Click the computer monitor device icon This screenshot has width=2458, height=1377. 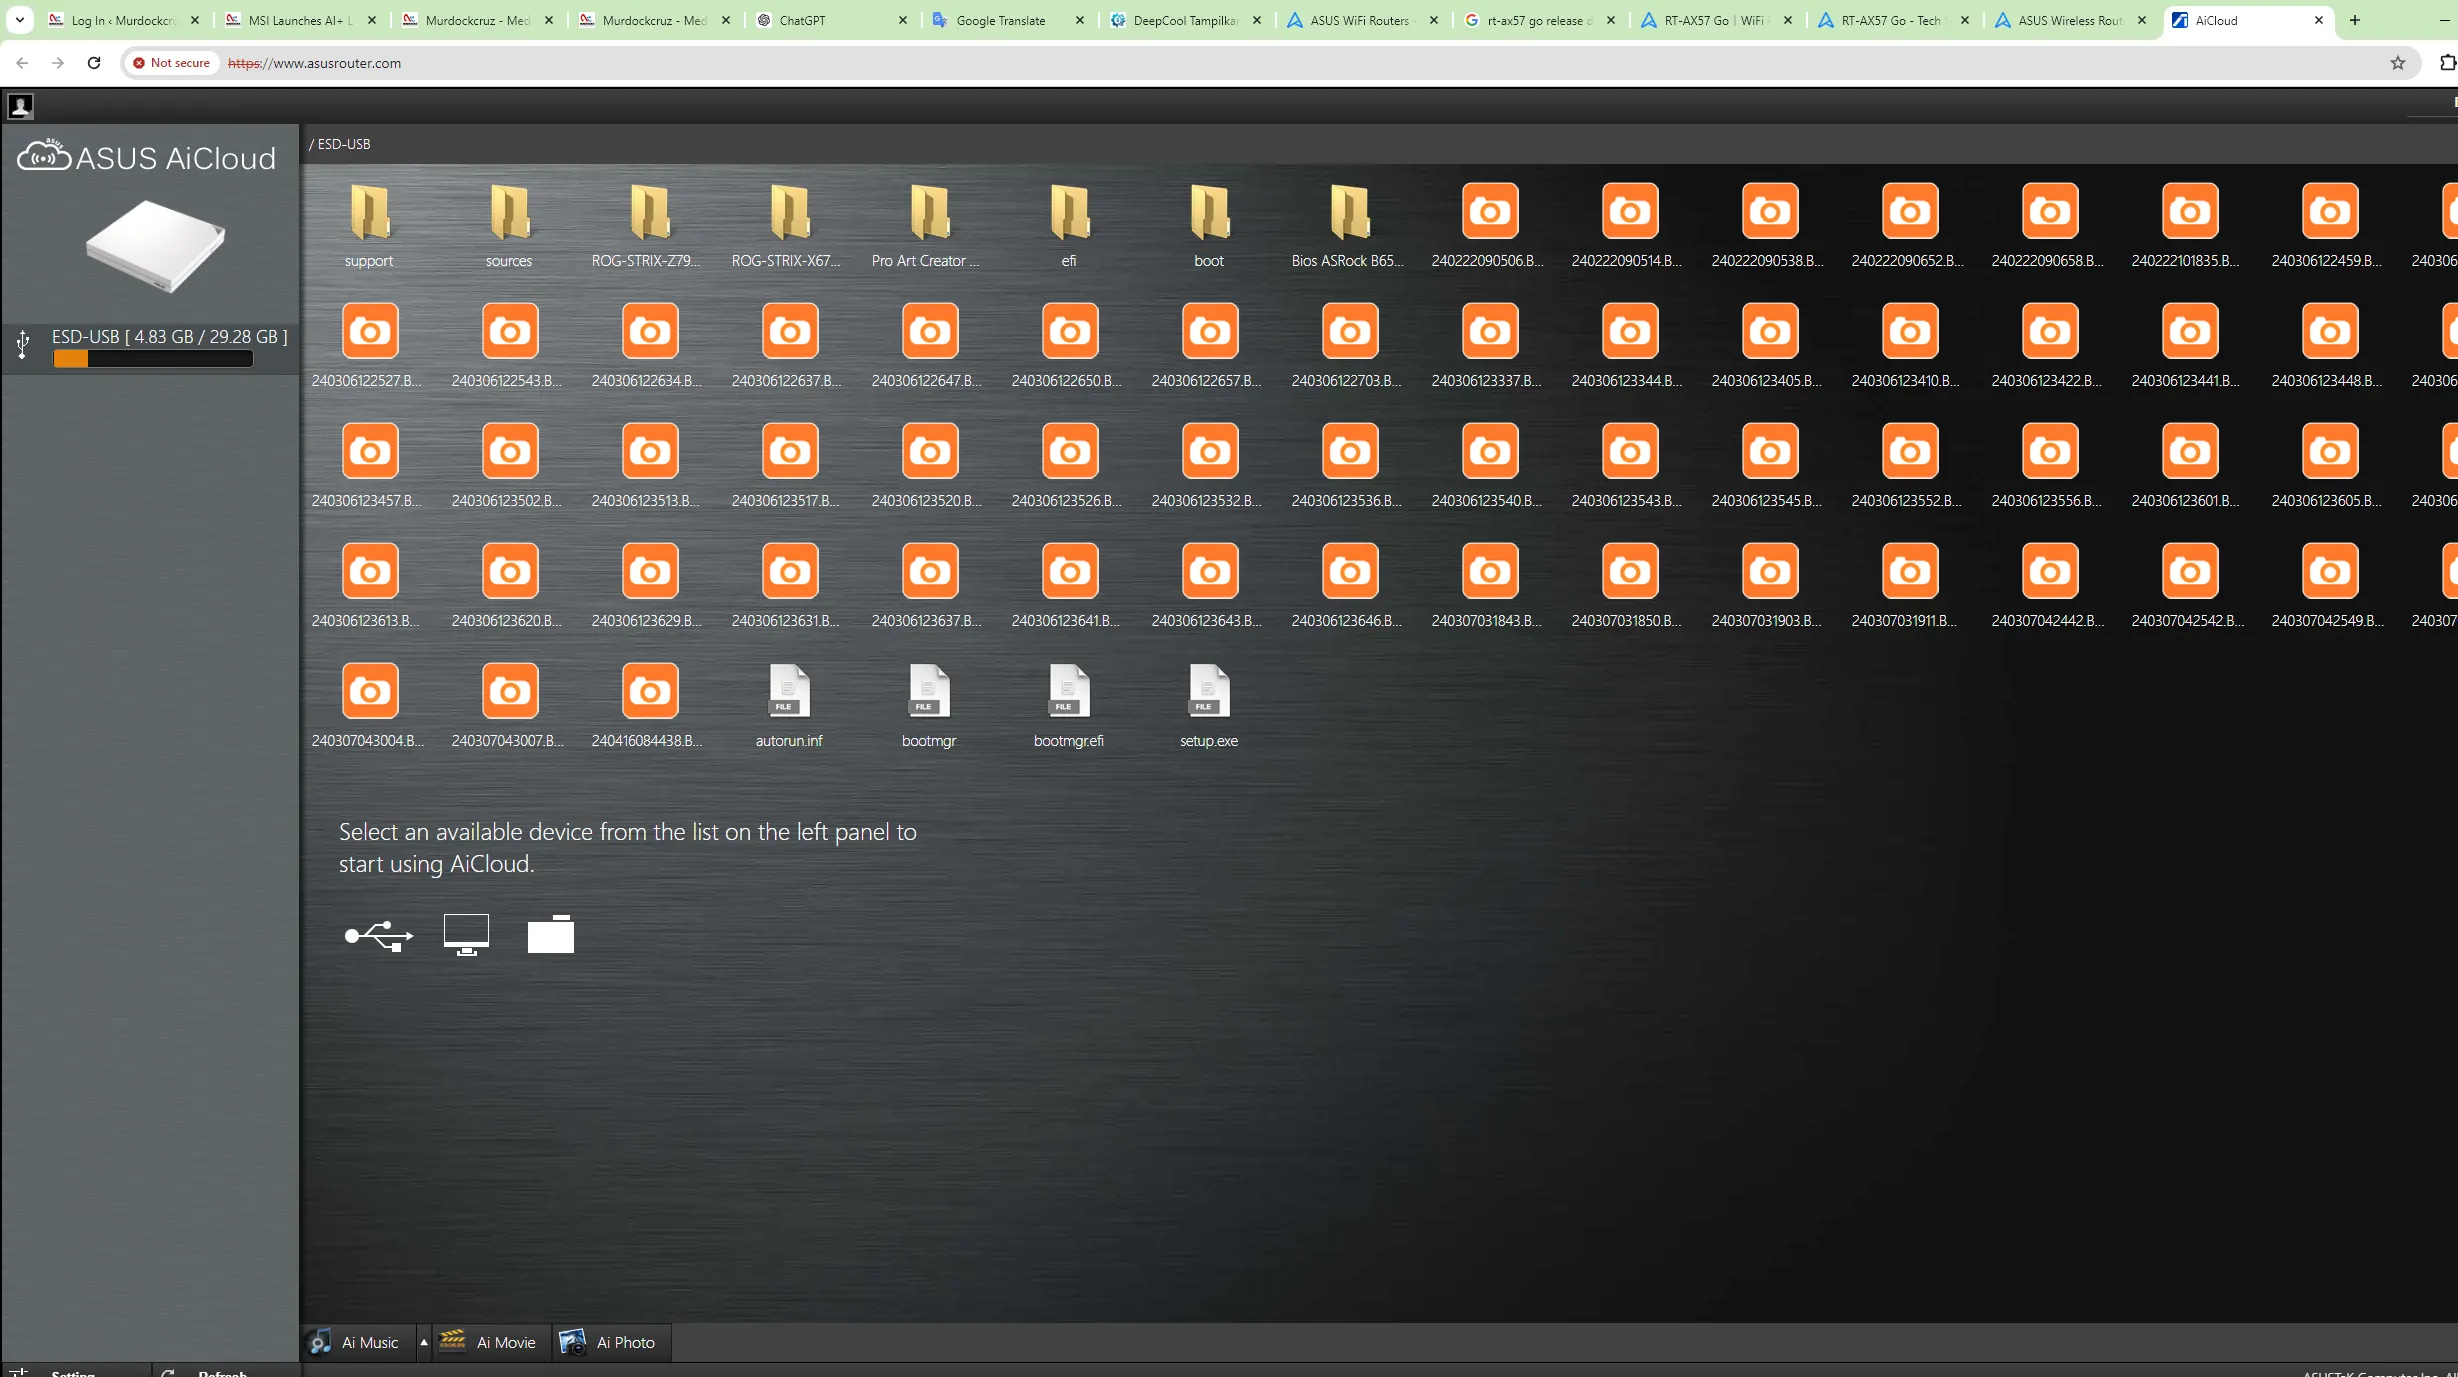point(466,935)
